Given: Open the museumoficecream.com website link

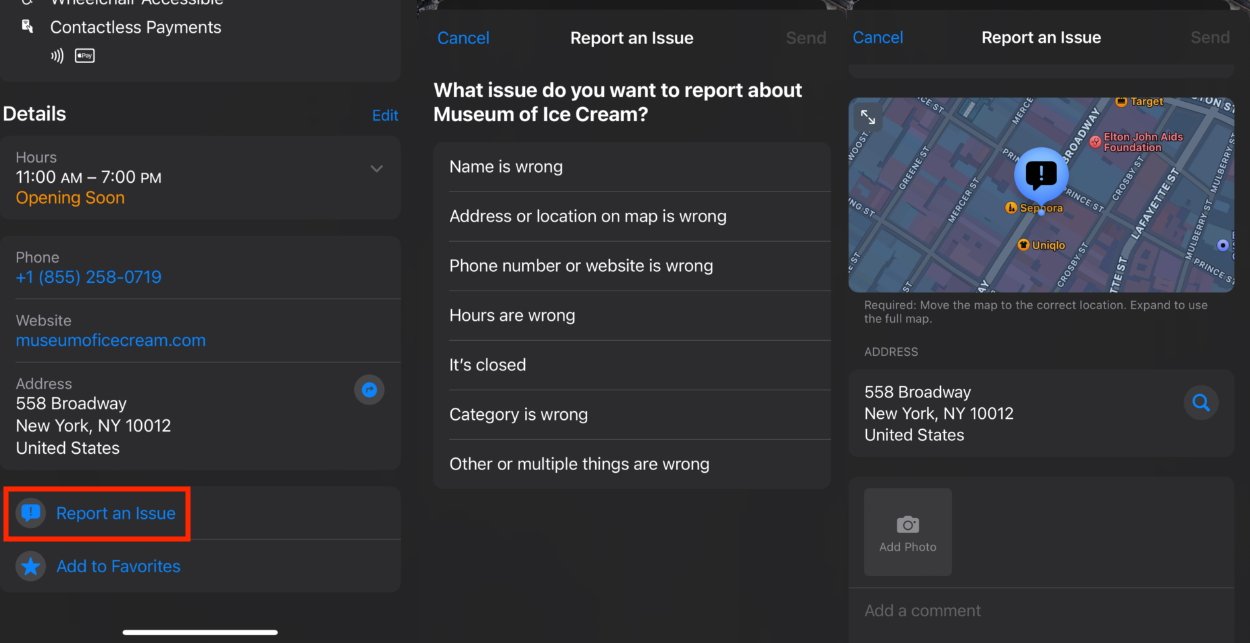Looking at the screenshot, I should pos(110,340).
